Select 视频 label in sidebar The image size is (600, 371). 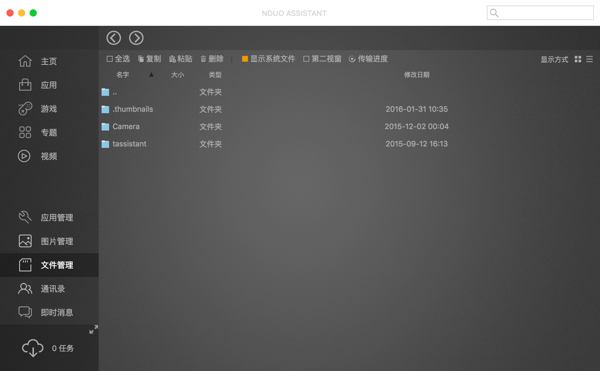(49, 156)
